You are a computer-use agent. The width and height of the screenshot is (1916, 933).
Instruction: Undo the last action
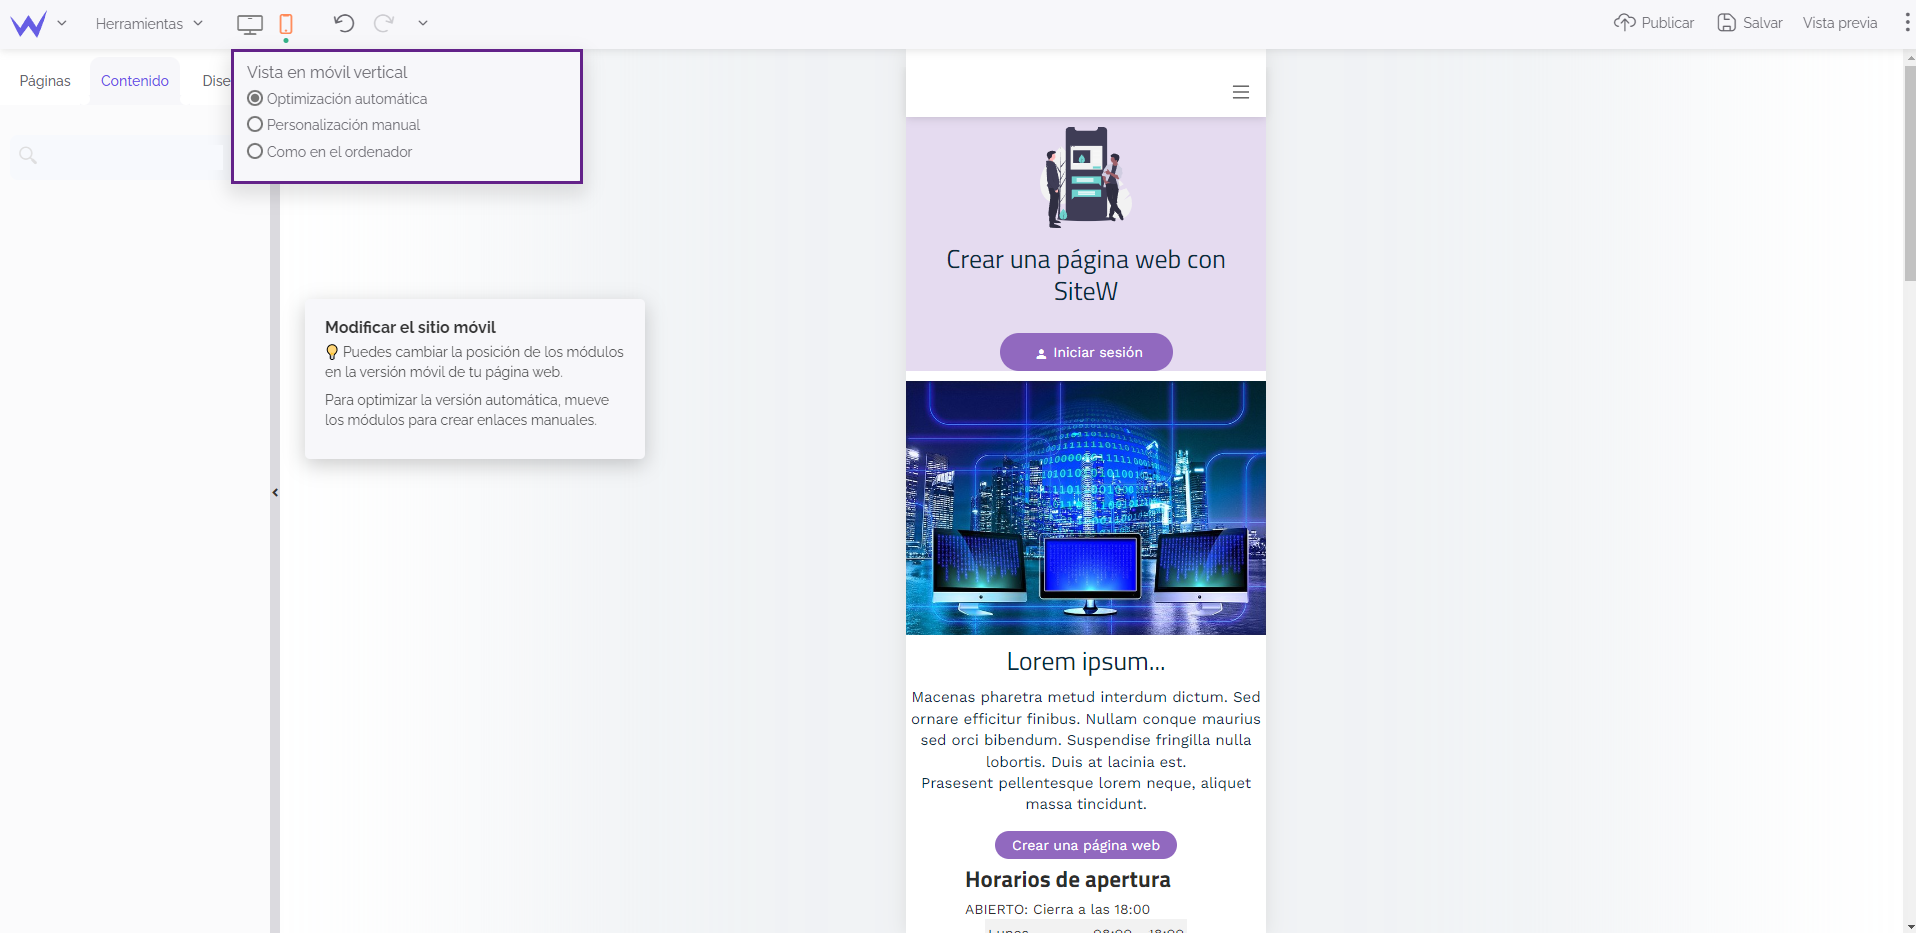coord(344,23)
